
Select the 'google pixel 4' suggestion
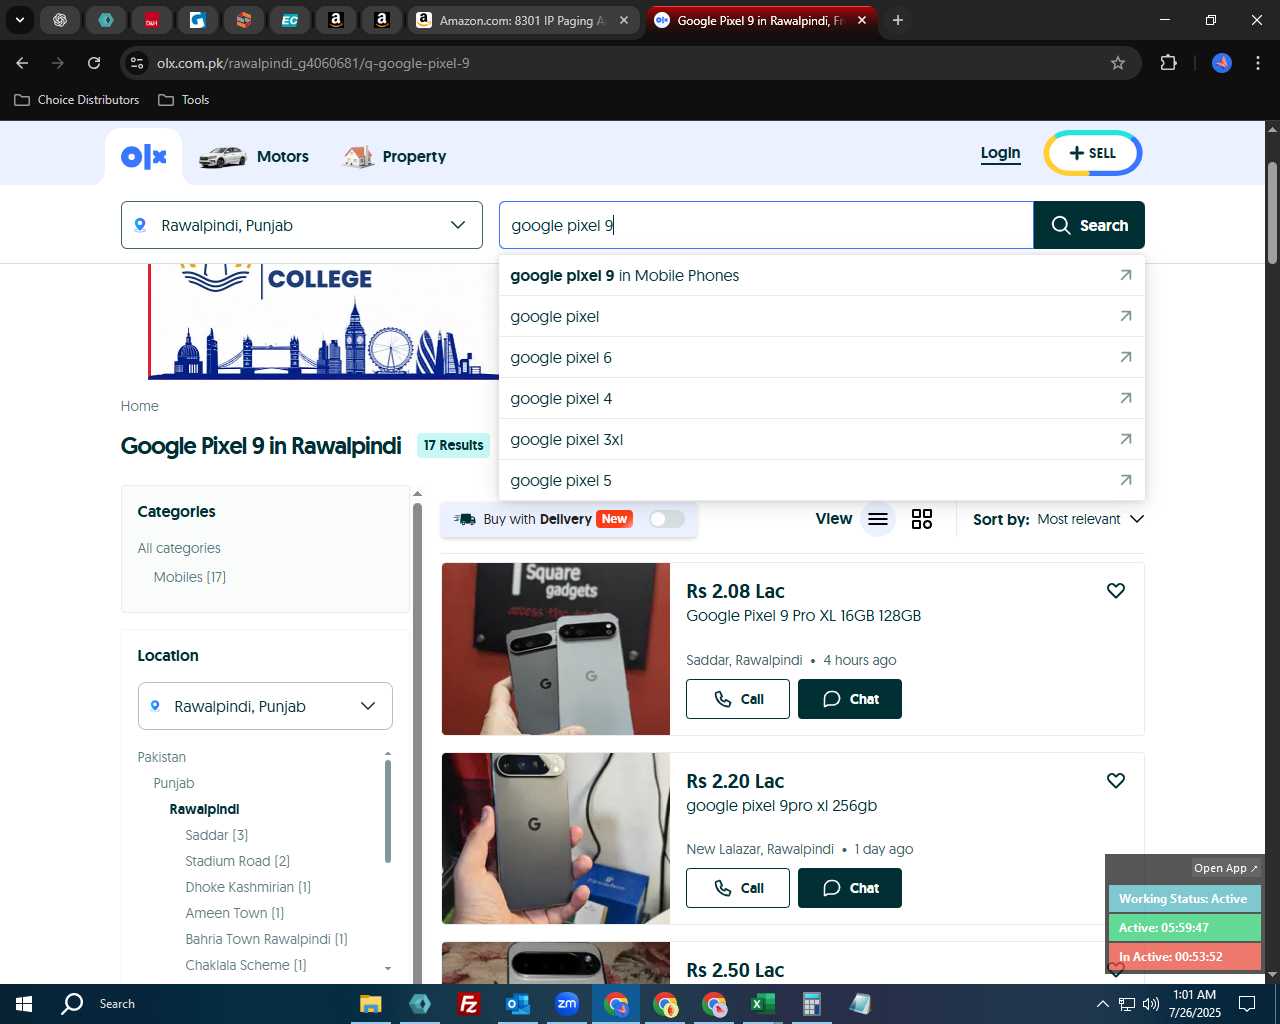pyautogui.click(x=822, y=398)
